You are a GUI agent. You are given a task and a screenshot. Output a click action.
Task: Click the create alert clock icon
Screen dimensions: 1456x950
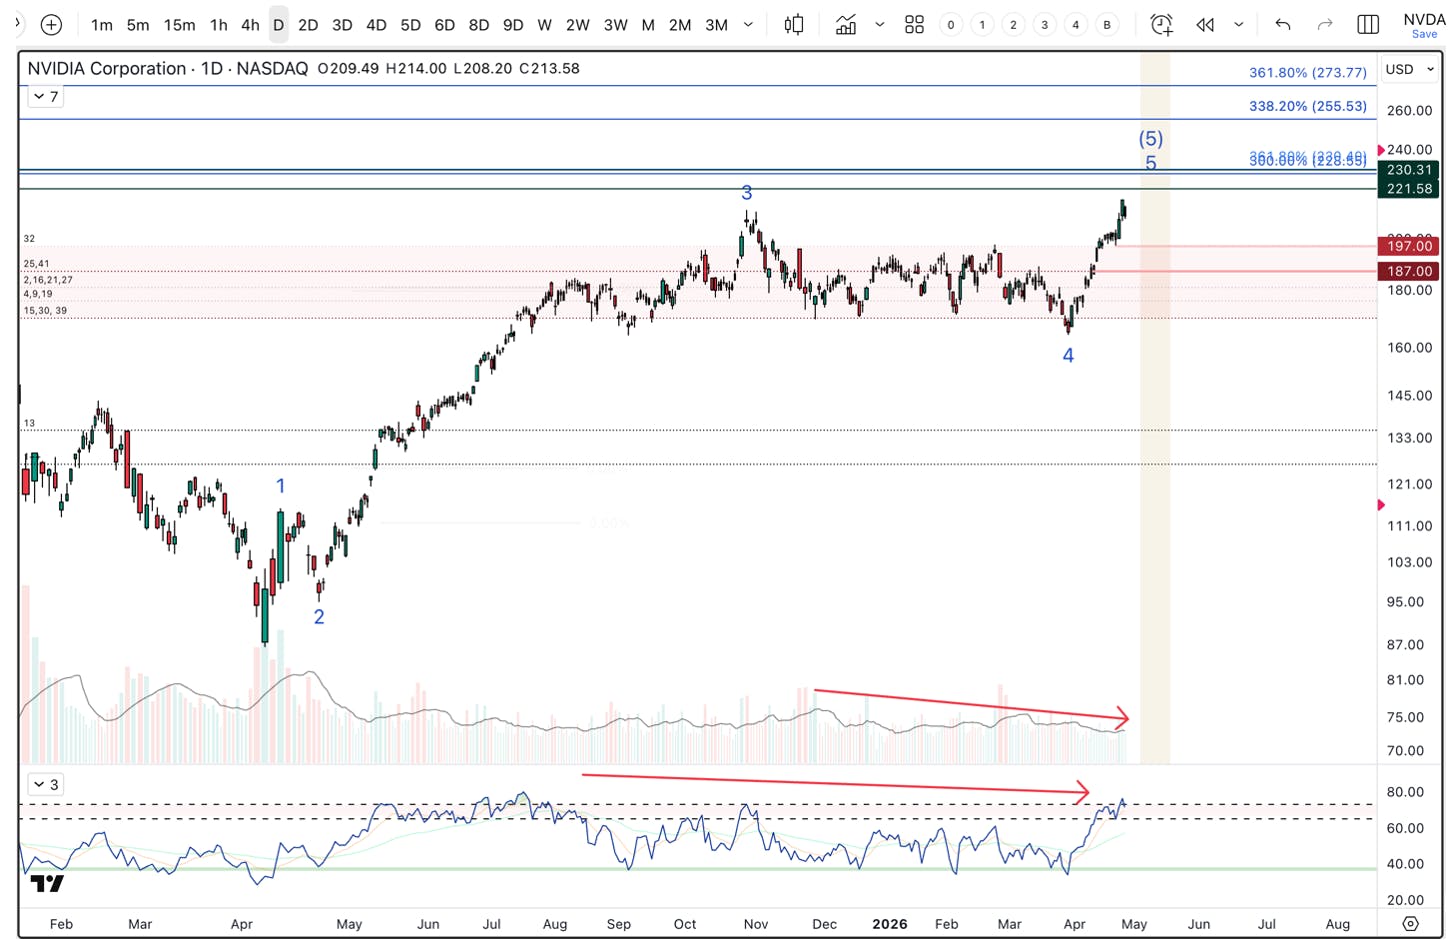pos(1161,25)
